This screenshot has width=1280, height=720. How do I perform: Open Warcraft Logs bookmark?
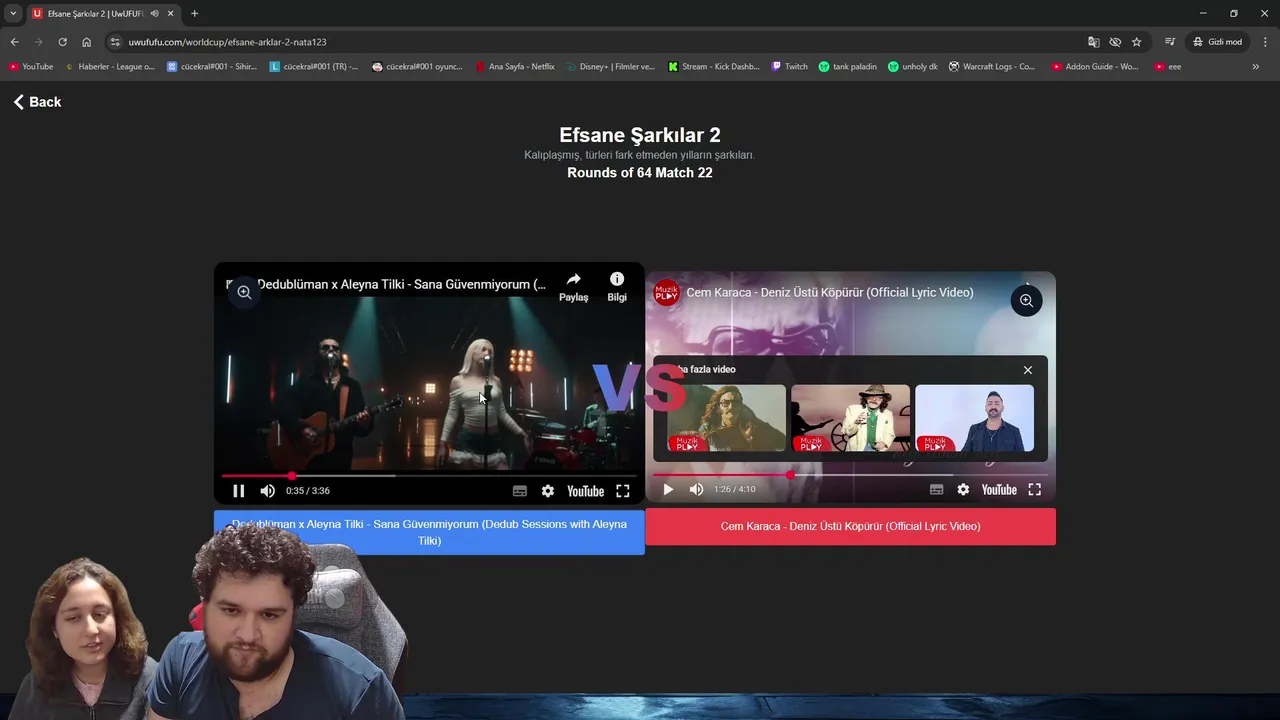click(992, 67)
